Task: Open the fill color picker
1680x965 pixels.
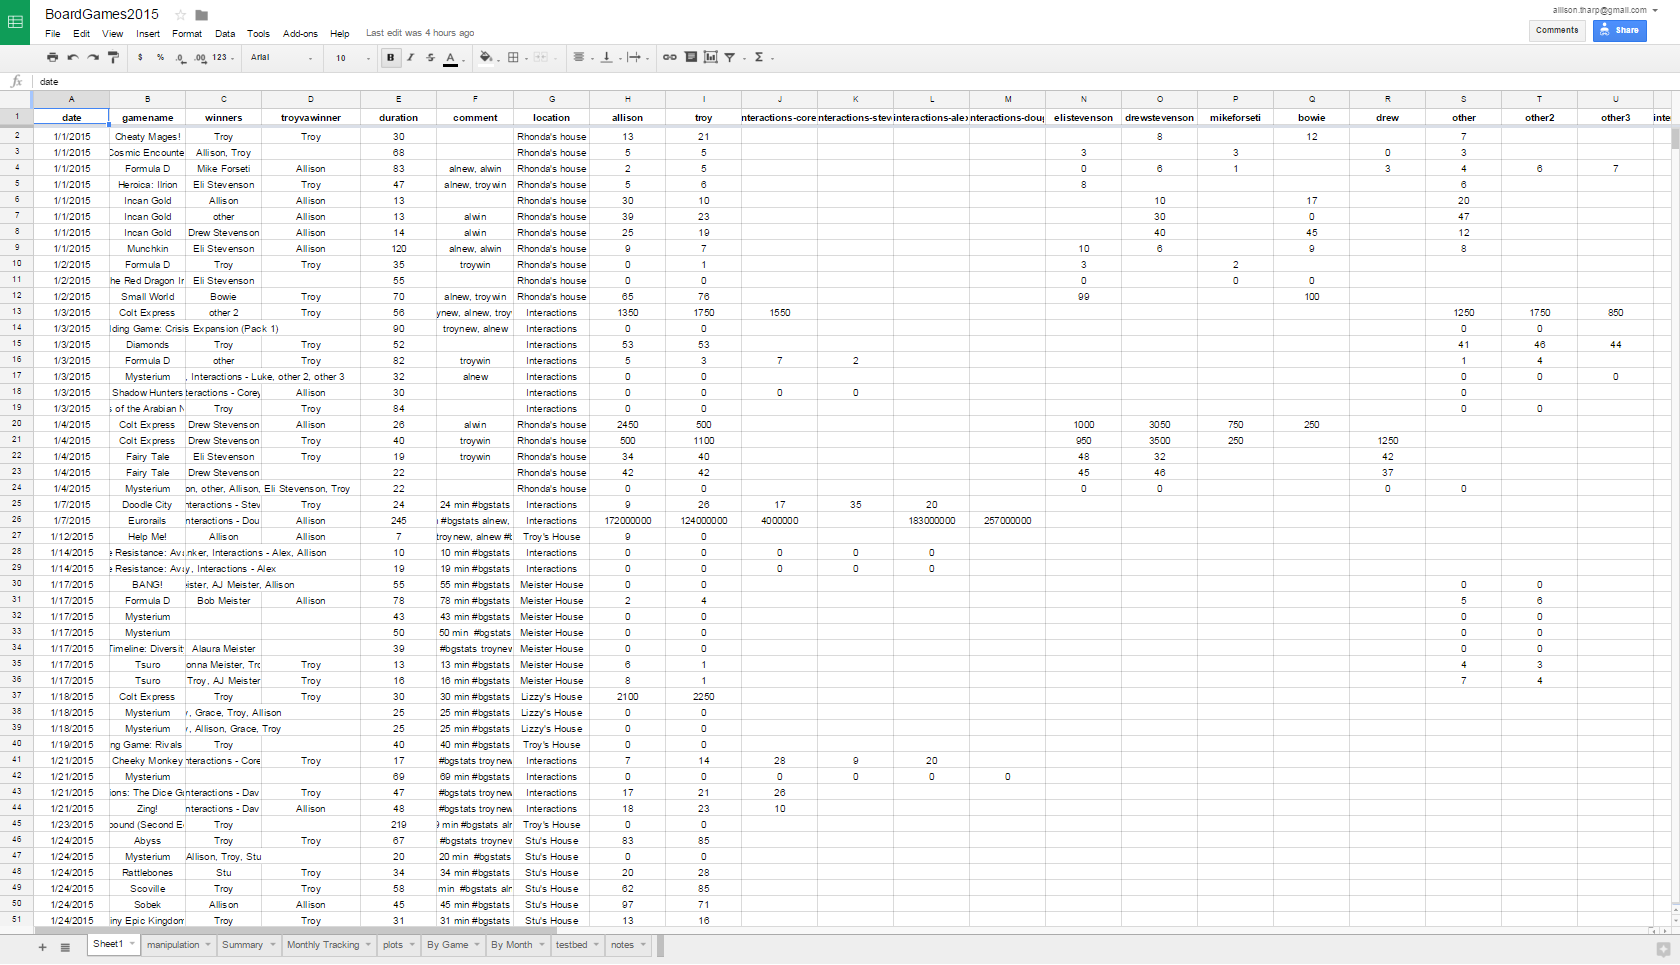Action: click(486, 58)
